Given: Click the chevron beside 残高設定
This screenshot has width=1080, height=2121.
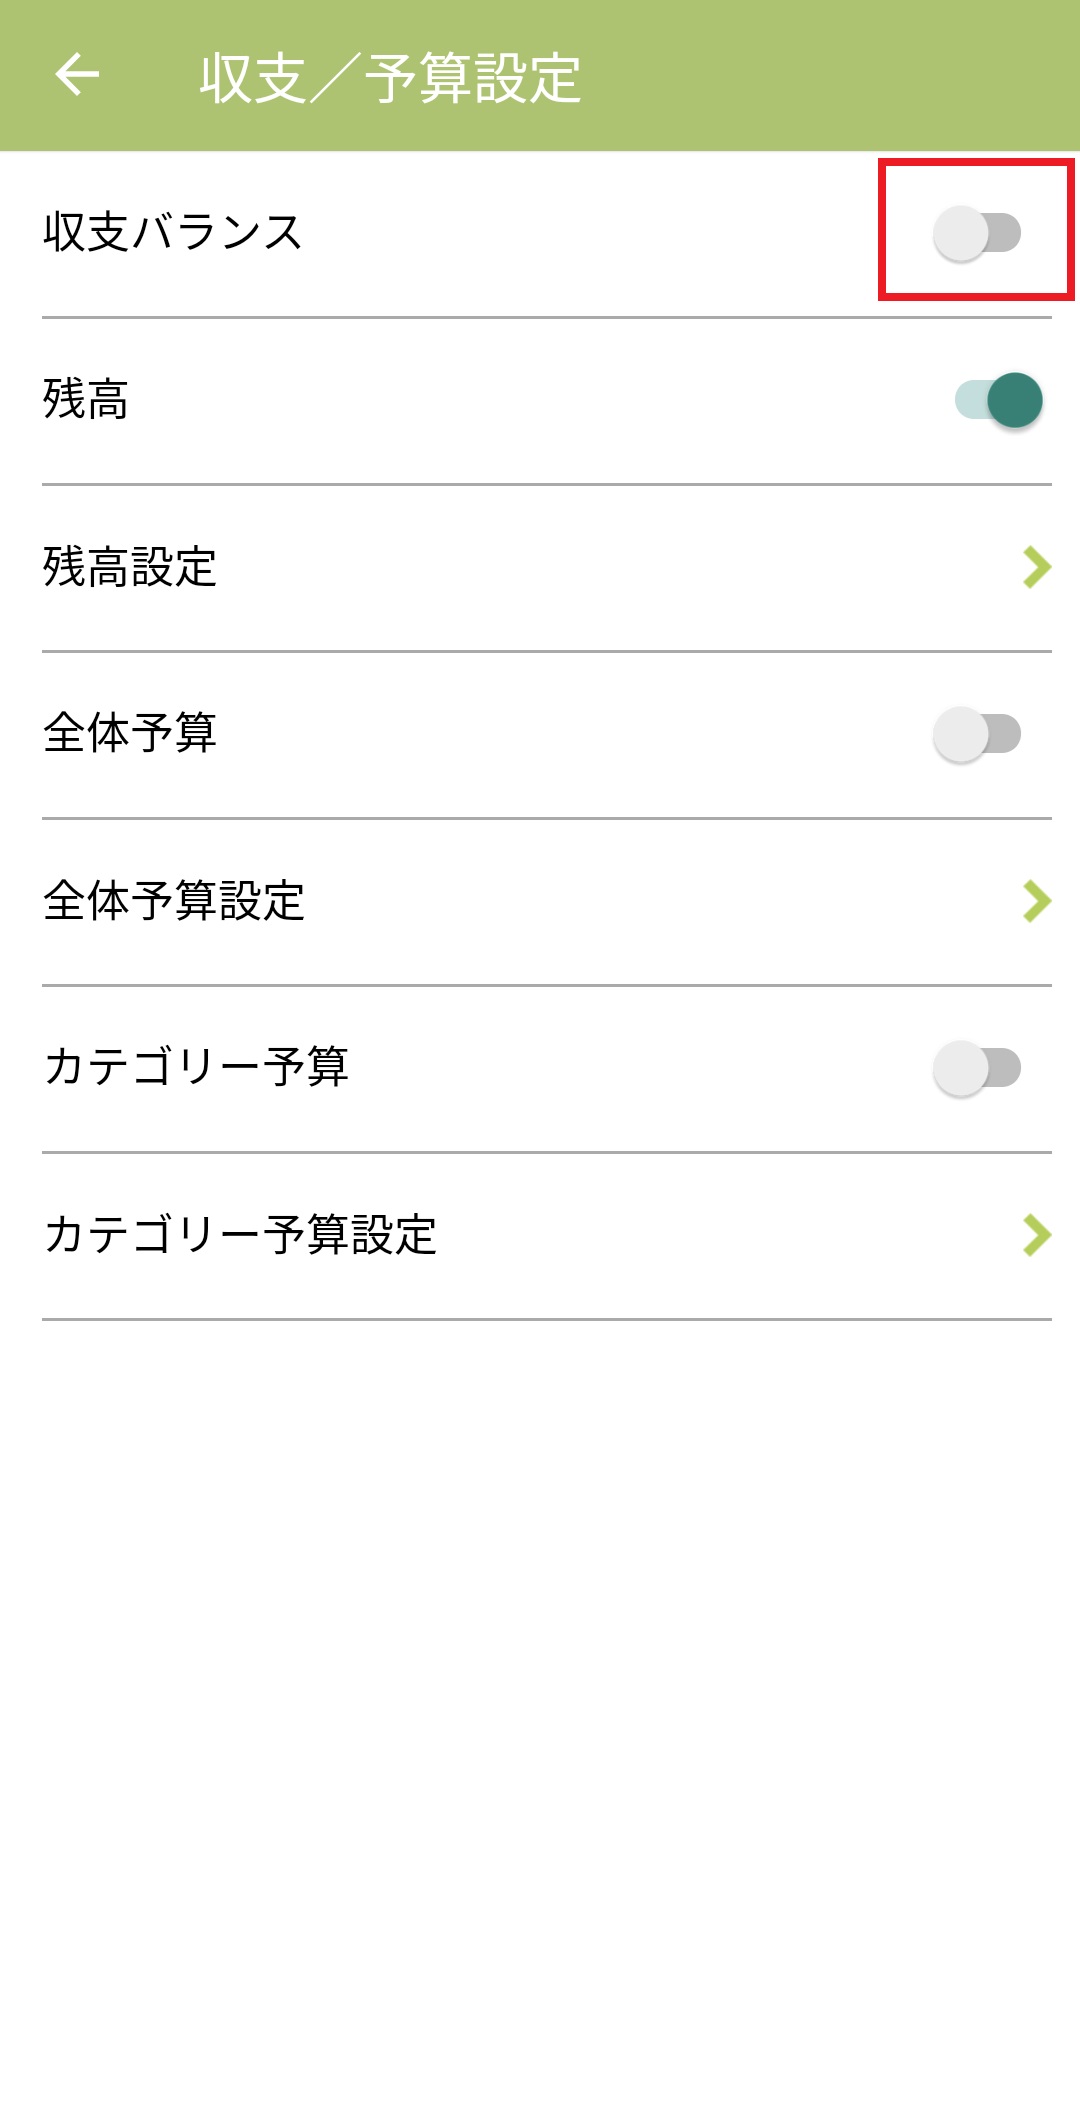Looking at the screenshot, I should 1036,567.
